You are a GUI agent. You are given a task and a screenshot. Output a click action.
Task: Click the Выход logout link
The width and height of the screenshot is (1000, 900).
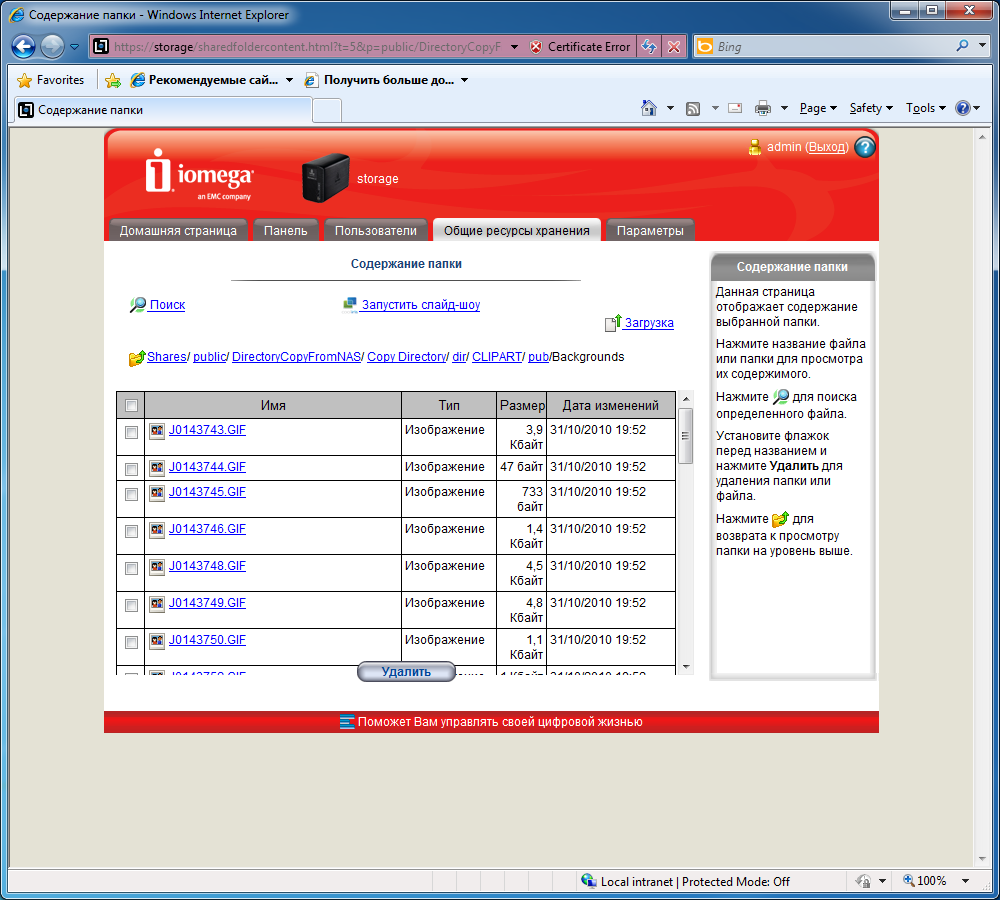coord(827,147)
